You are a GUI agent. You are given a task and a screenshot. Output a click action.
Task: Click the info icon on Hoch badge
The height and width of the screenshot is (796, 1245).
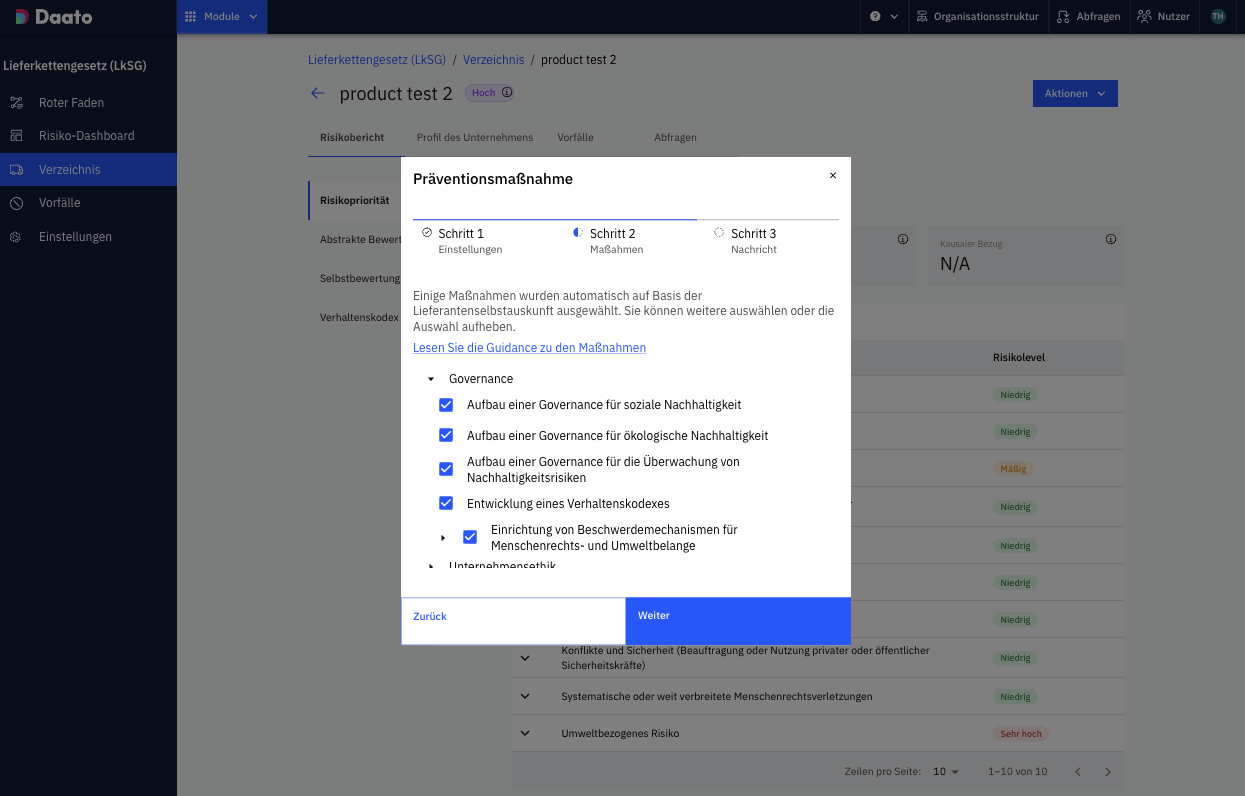[507, 93]
